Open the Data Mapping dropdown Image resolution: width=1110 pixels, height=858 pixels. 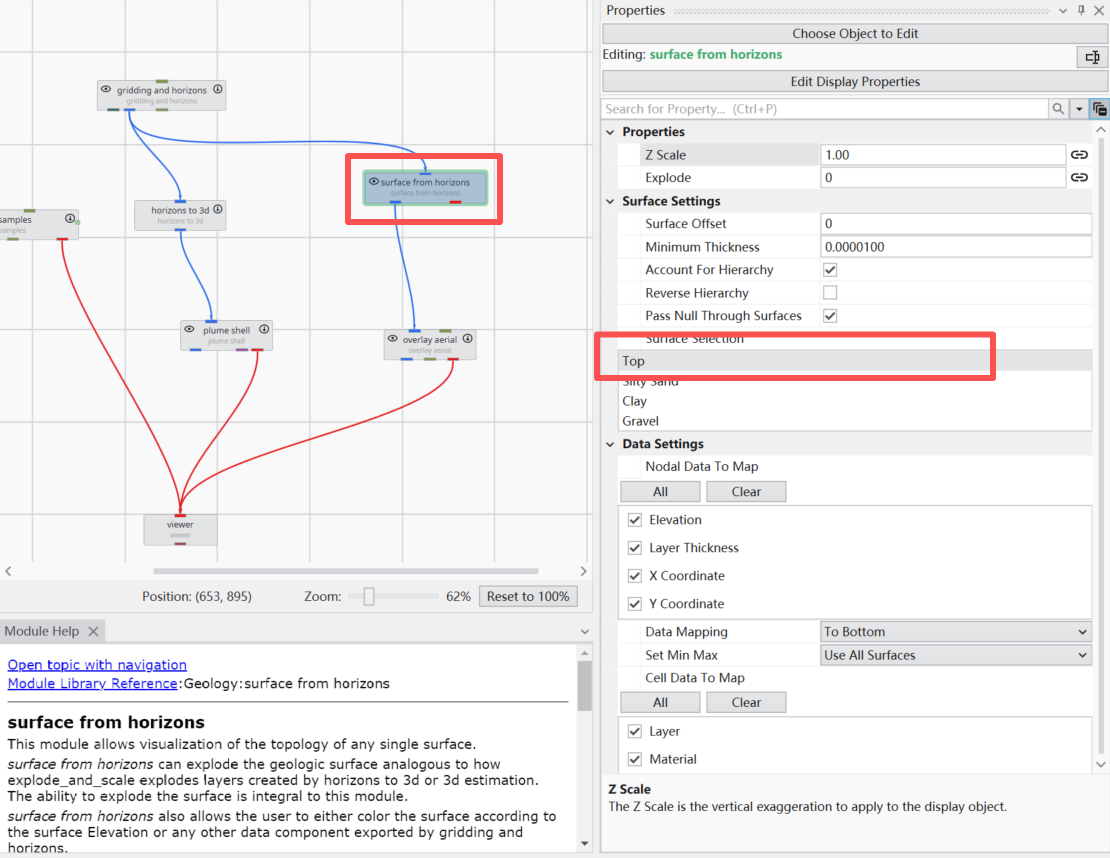coord(954,632)
